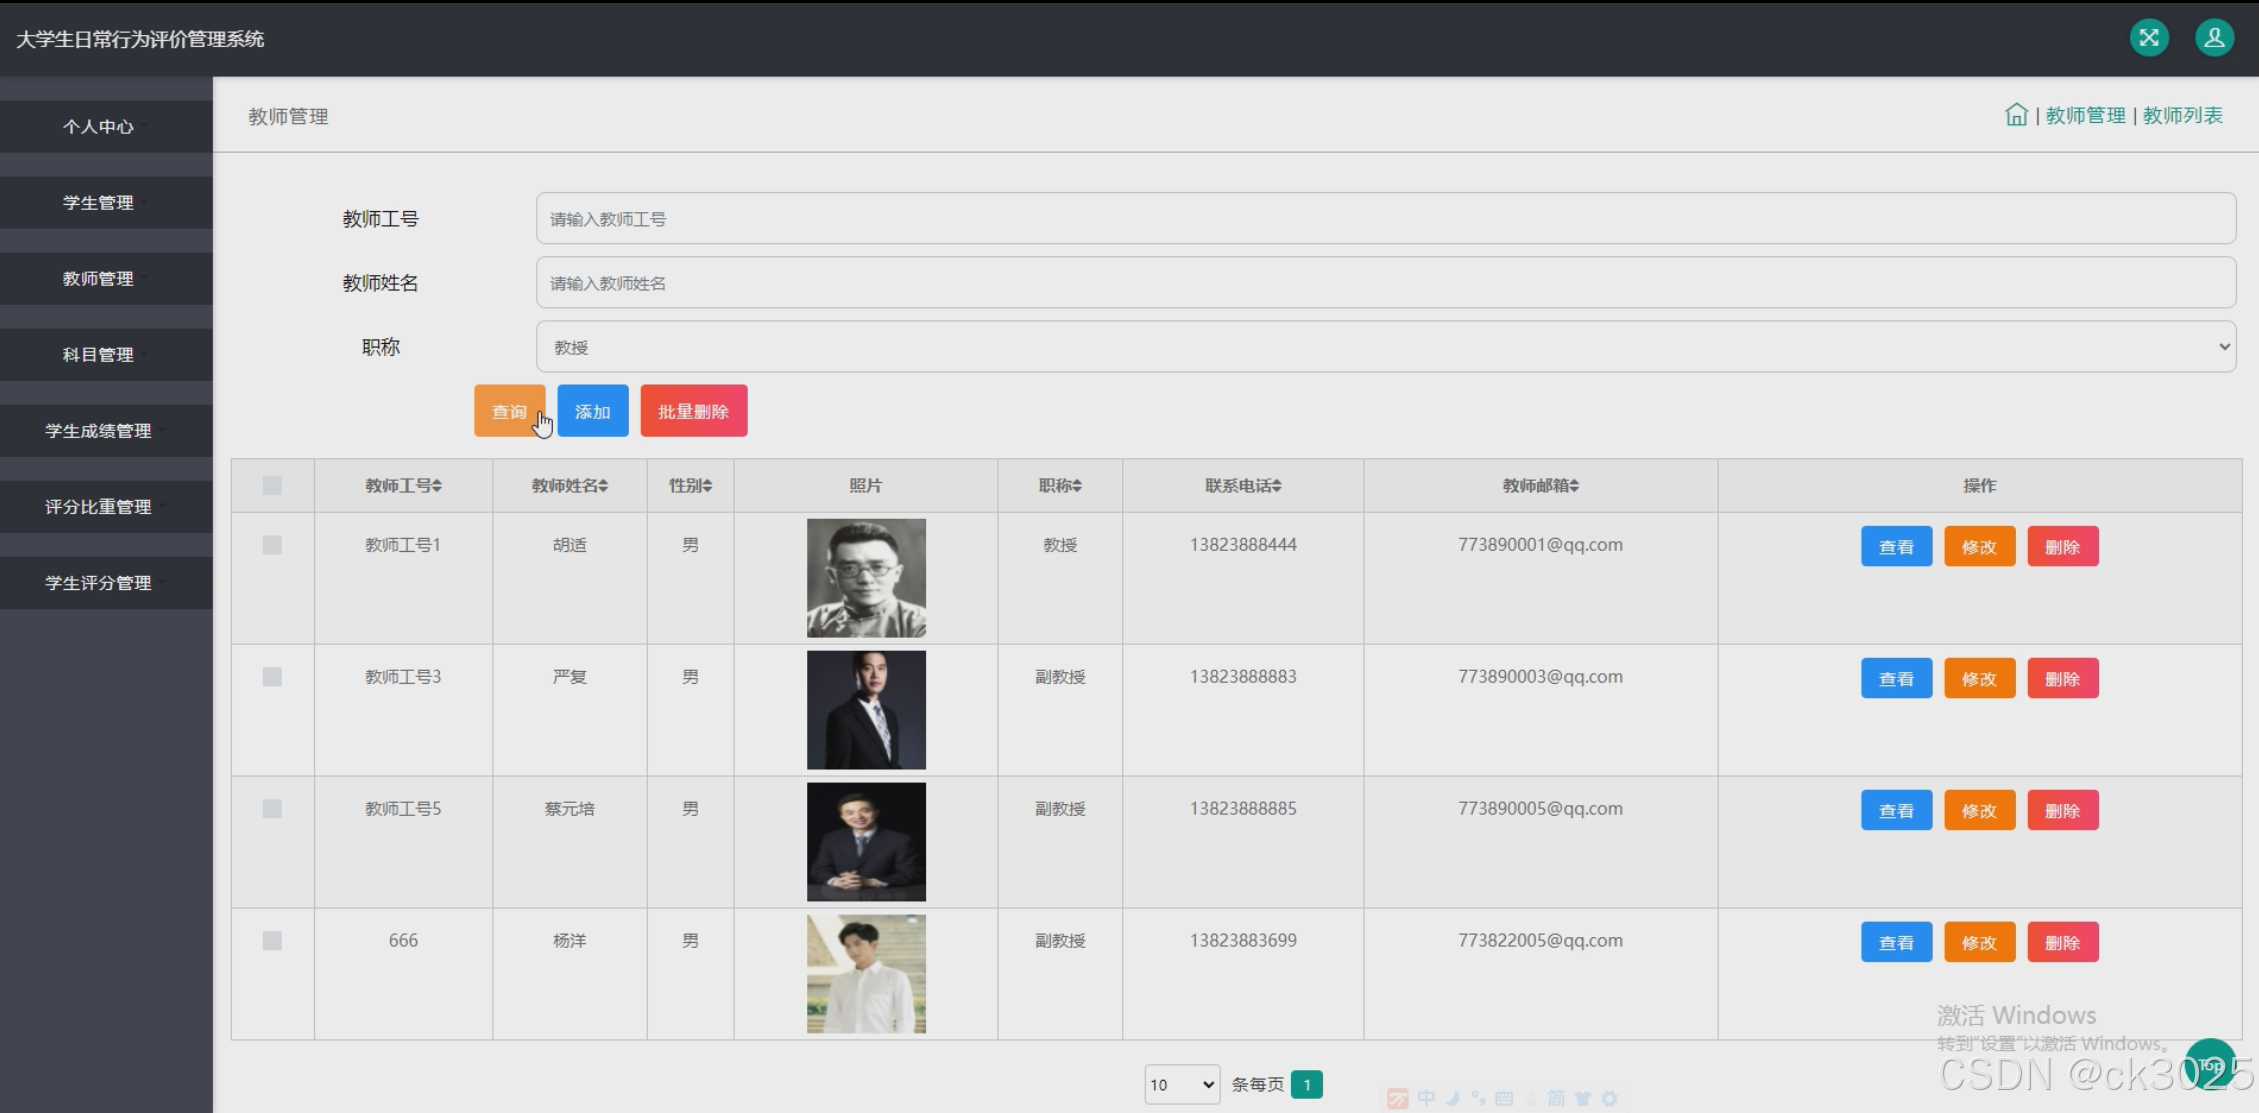Click the home icon in breadcrumb
The width and height of the screenshot is (2259, 1113).
pyautogui.click(x=2016, y=115)
